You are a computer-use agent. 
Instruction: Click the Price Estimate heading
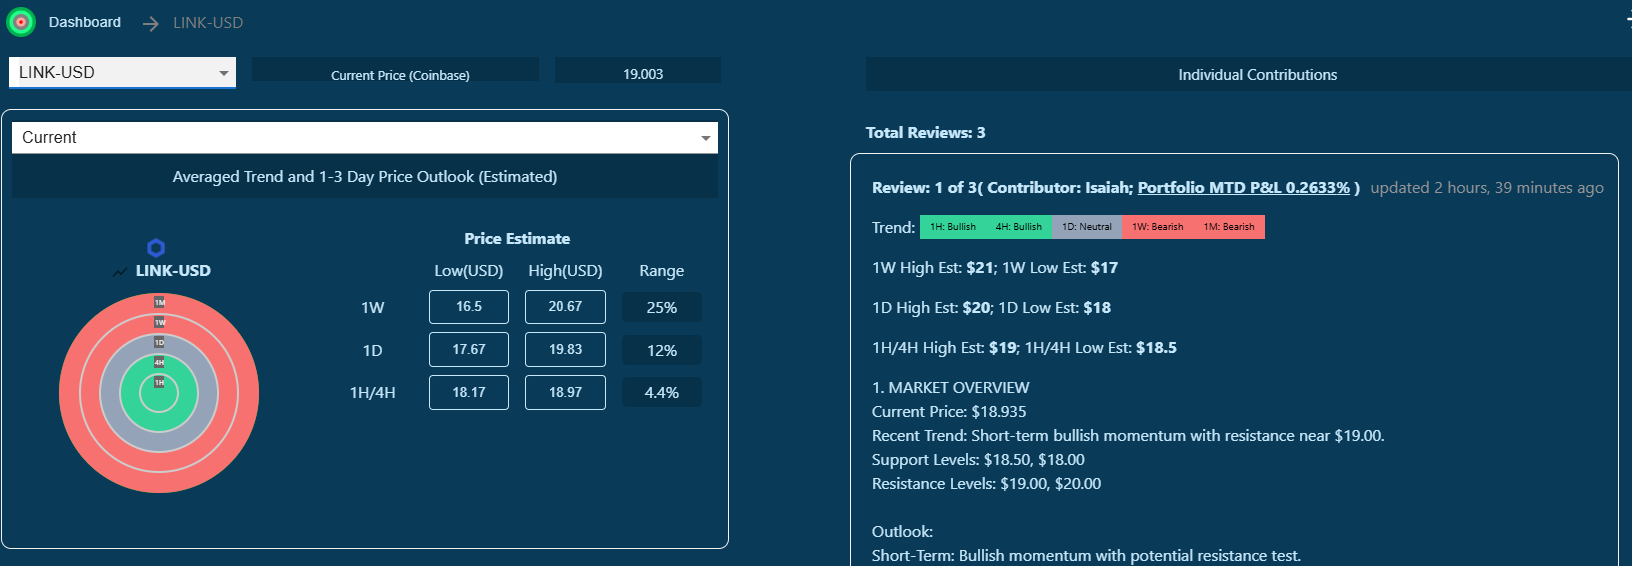pos(517,239)
